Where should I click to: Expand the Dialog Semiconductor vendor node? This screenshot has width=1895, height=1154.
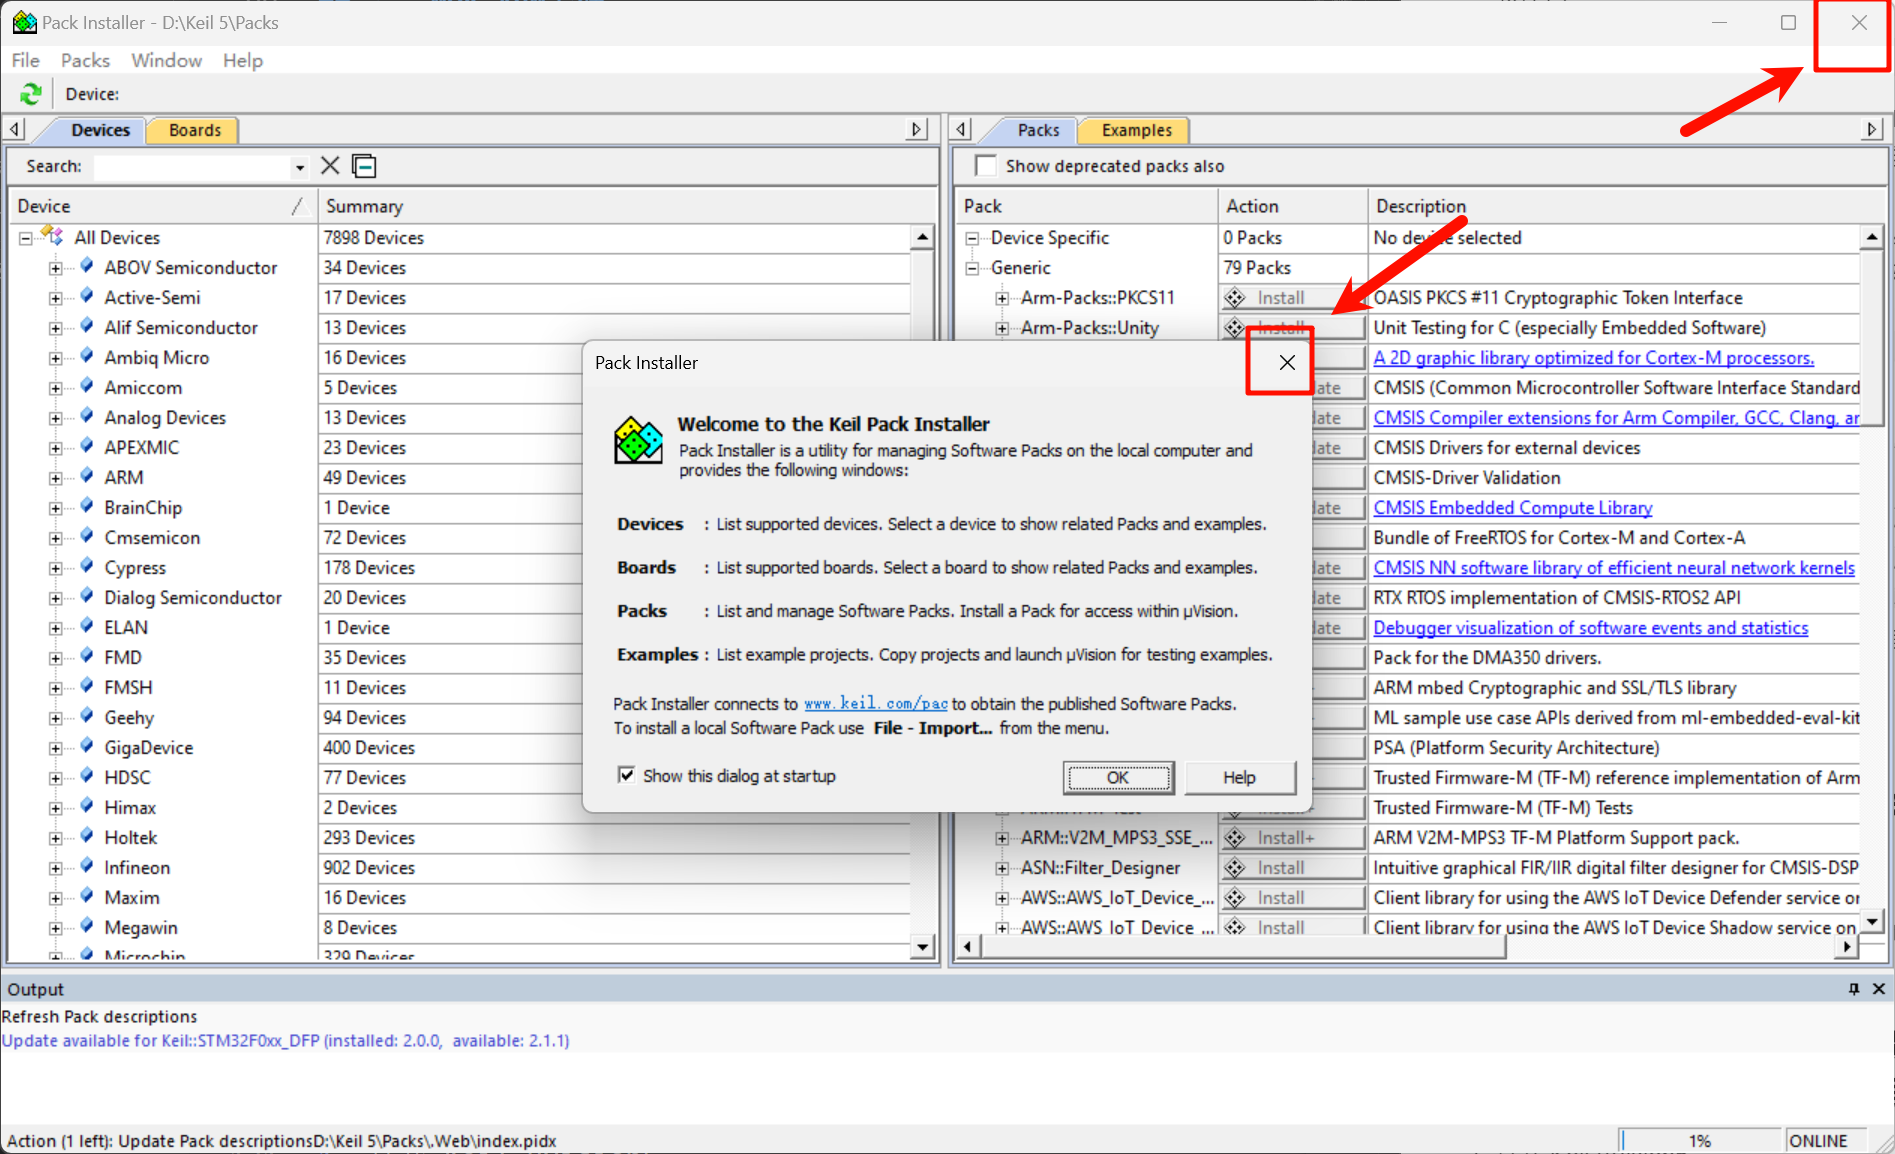pyautogui.click(x=56, y=598)
